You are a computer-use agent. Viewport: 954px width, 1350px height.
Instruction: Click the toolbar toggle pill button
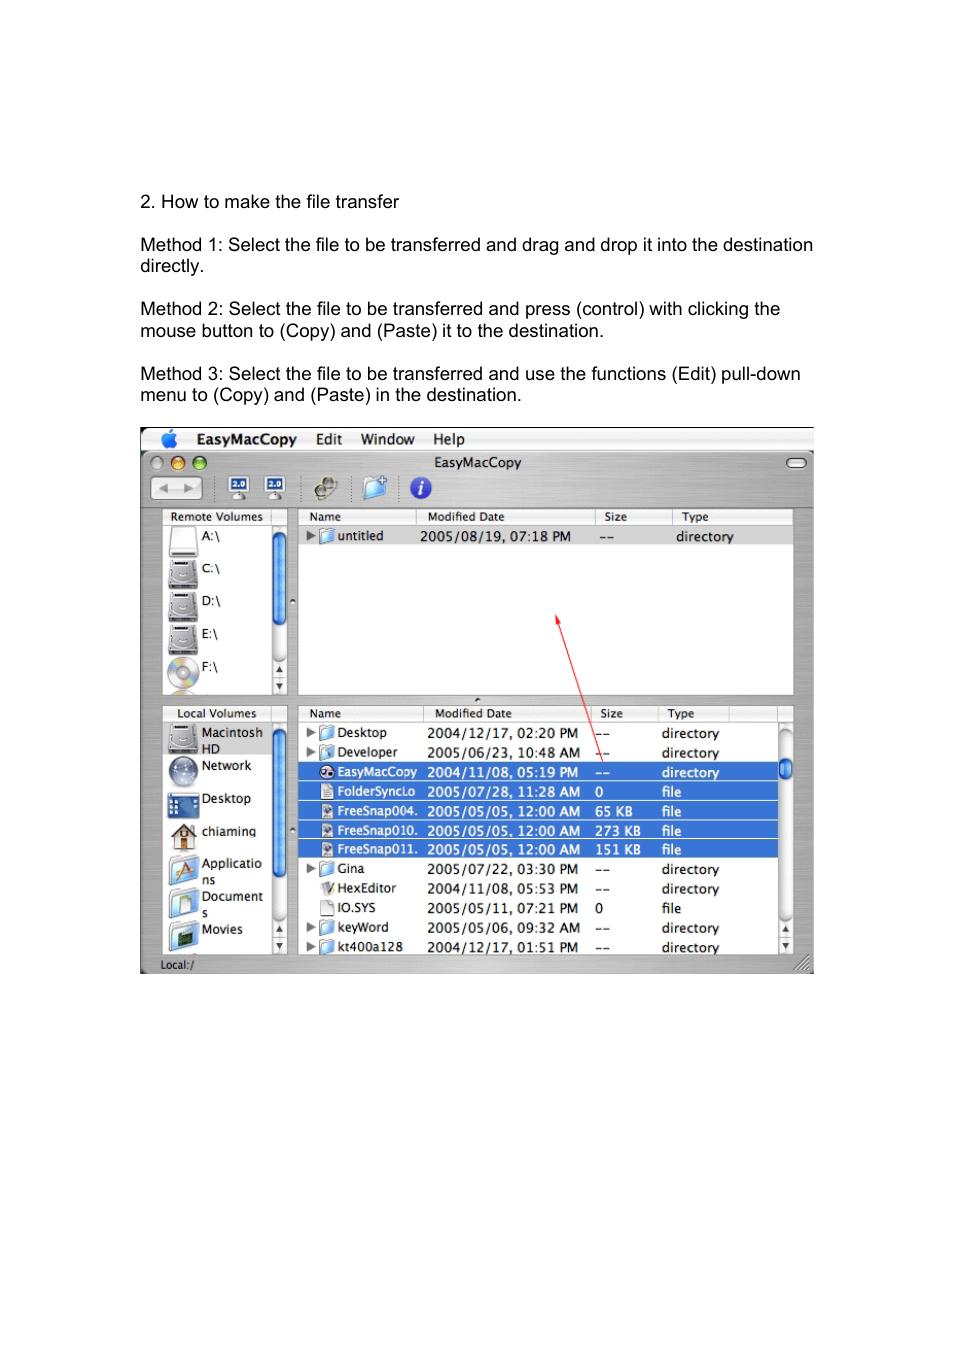[796, 463]
